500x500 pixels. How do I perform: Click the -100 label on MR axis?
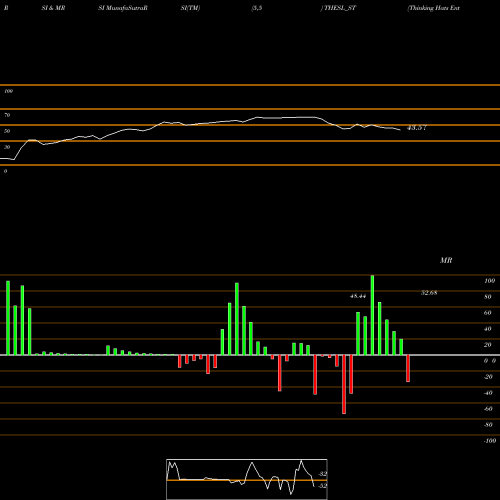[x=490, y=441]
